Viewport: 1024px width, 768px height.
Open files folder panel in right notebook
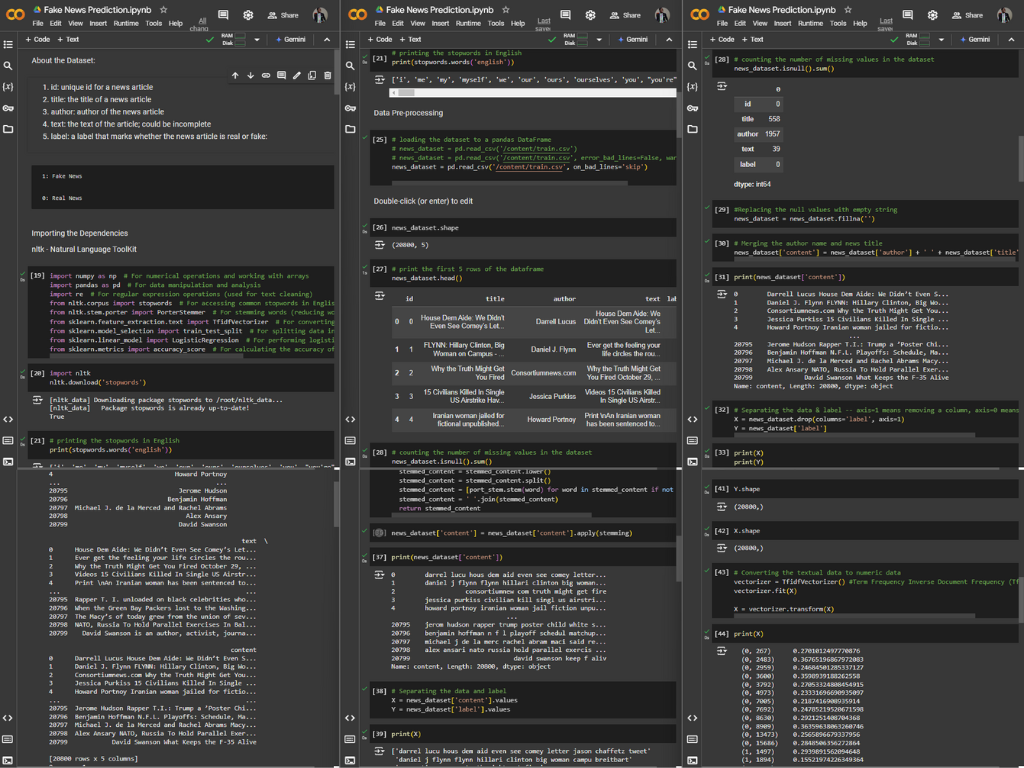pos(692,129)
